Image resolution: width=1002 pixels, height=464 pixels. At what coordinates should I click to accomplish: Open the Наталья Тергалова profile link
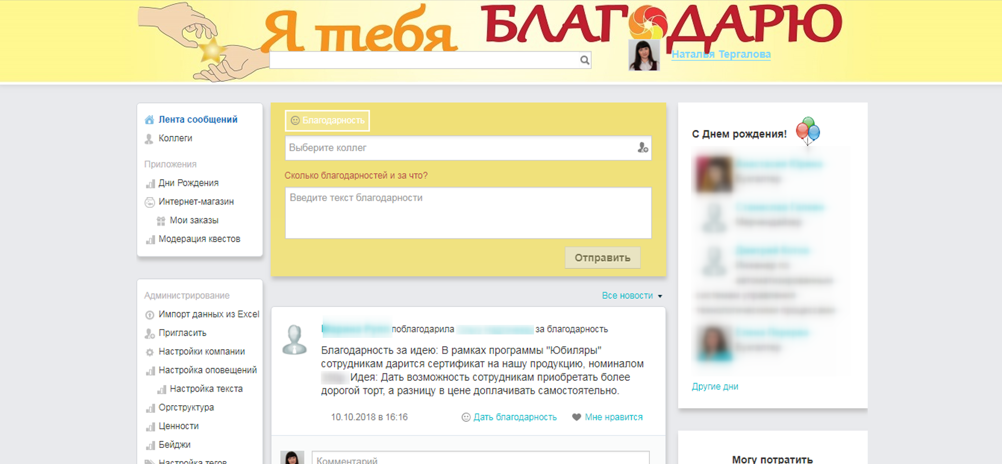[720, 55]
